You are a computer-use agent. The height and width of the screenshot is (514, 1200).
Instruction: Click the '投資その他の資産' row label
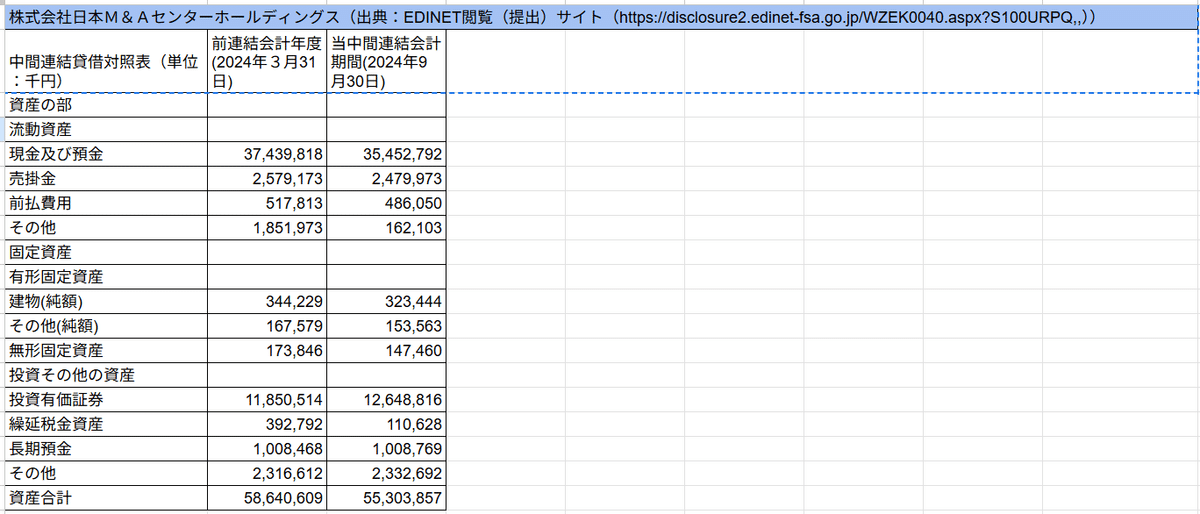click(x=106, y=375)
